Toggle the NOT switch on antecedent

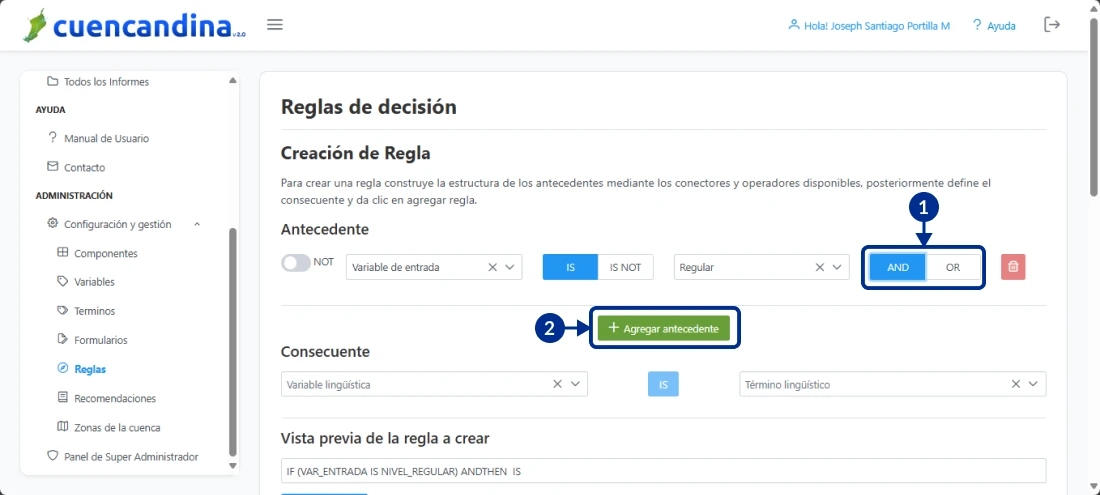click(296, 263)
